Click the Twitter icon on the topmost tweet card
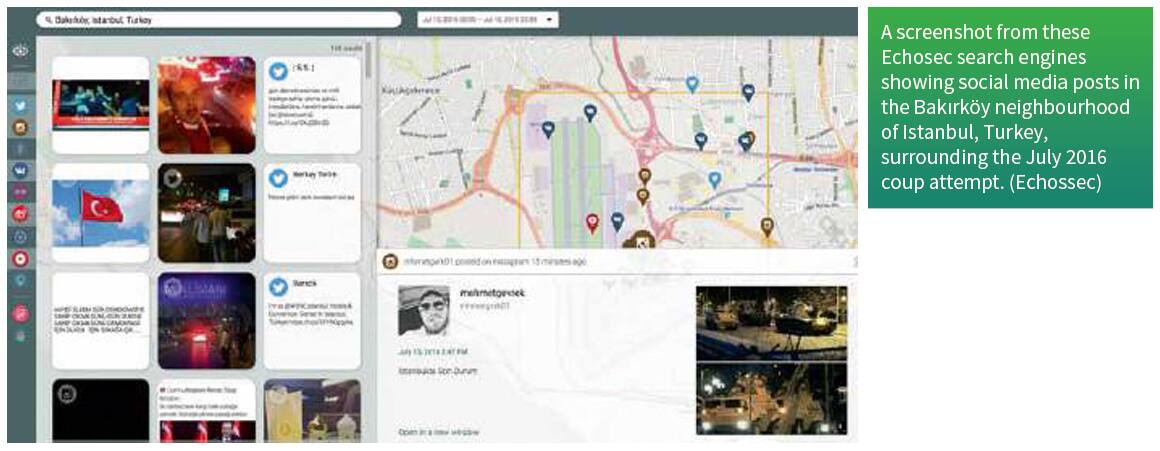The width and height of the screenshot is (1160, 451). 278,71
